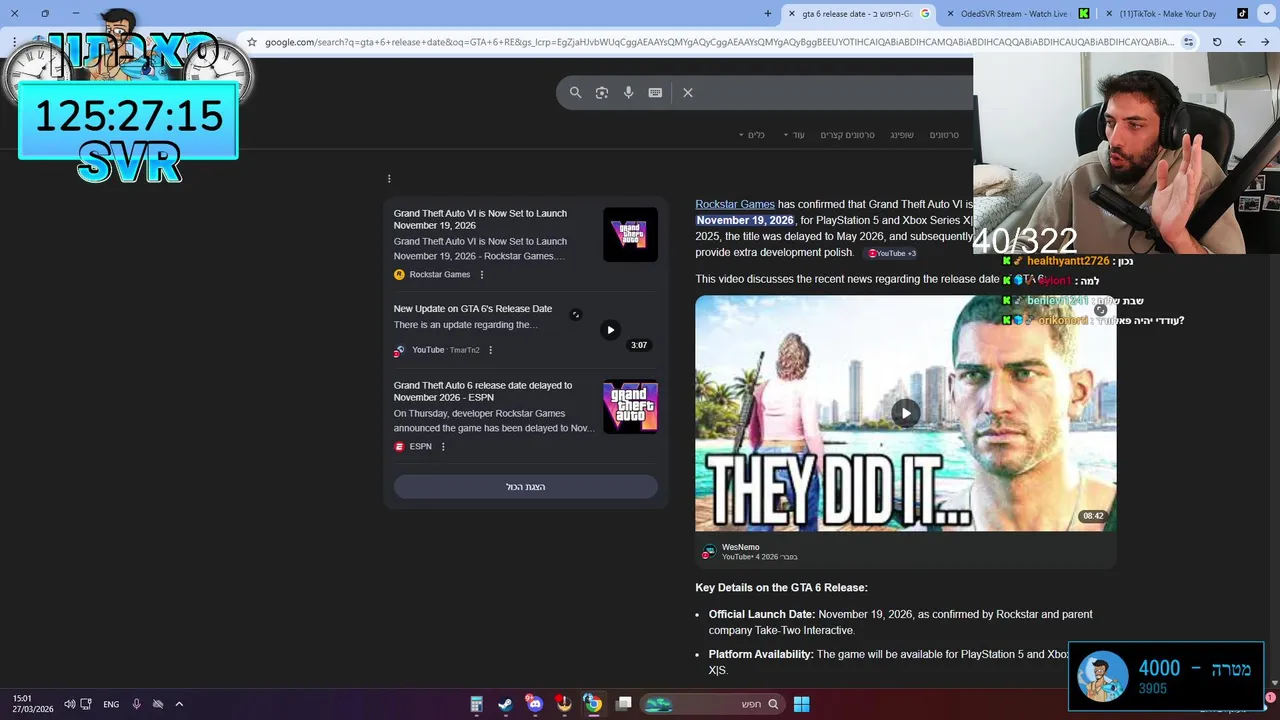Open the GTA VI logo thumbnail in Rockstar result

pyautogui.click(x=630, y=235)
